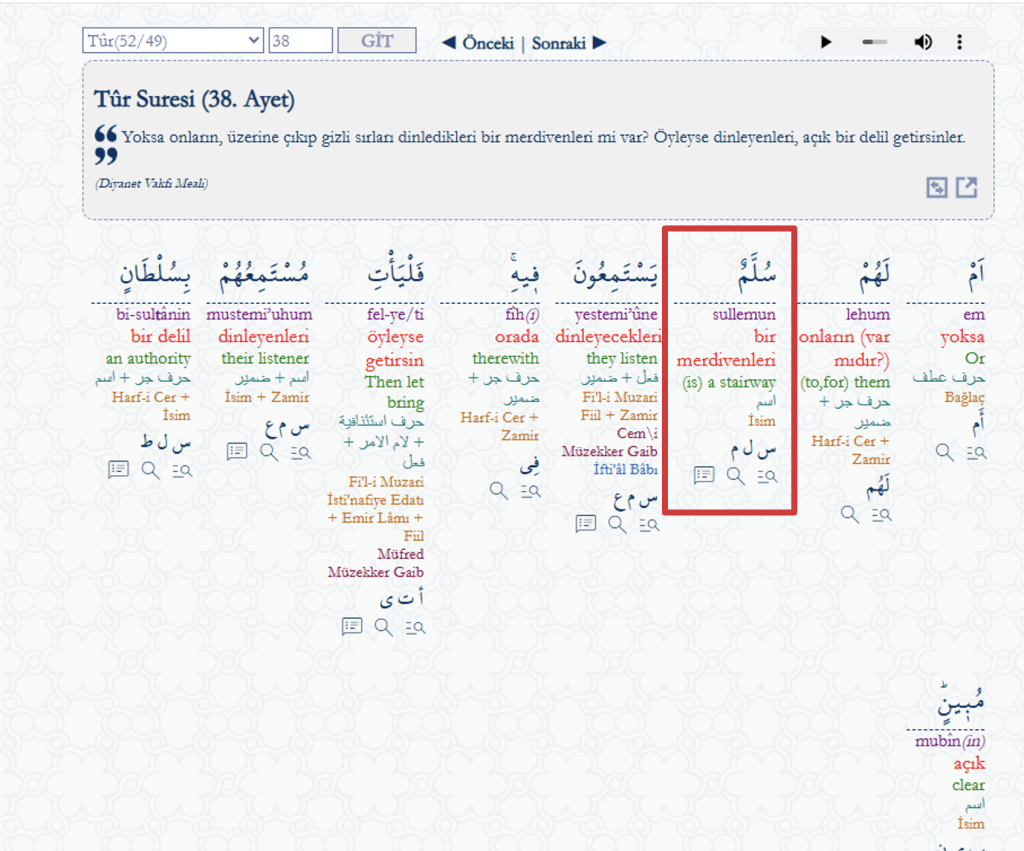Play the verse audio recitation

(826, 42)
